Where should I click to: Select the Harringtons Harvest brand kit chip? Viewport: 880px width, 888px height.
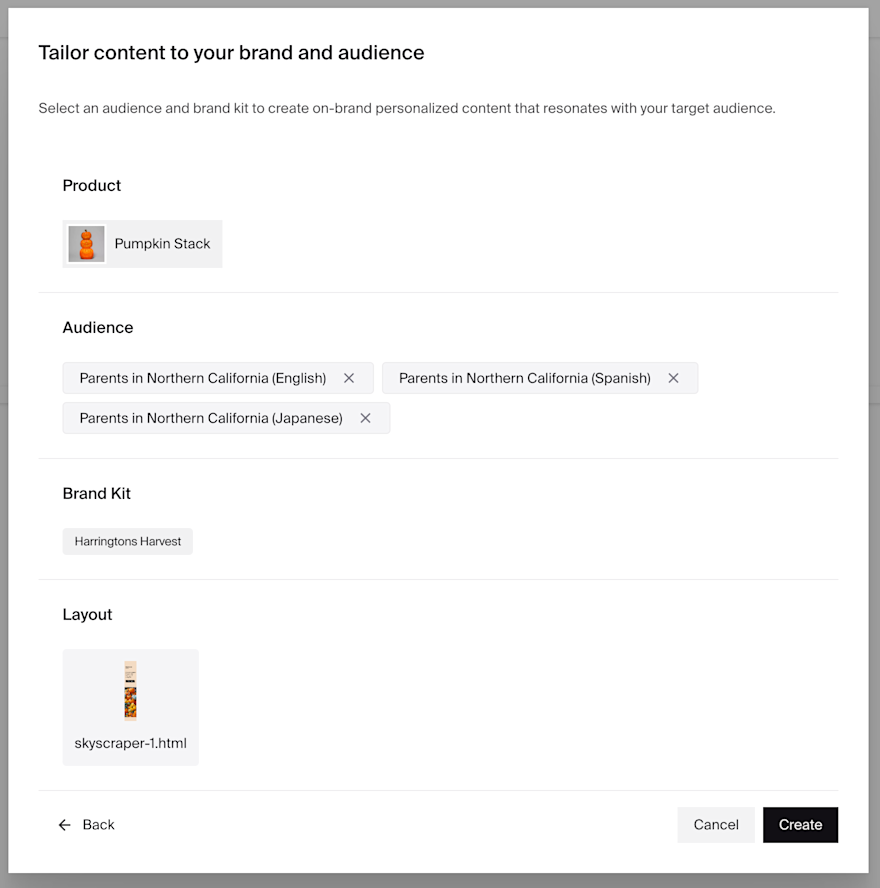(127, 541)
